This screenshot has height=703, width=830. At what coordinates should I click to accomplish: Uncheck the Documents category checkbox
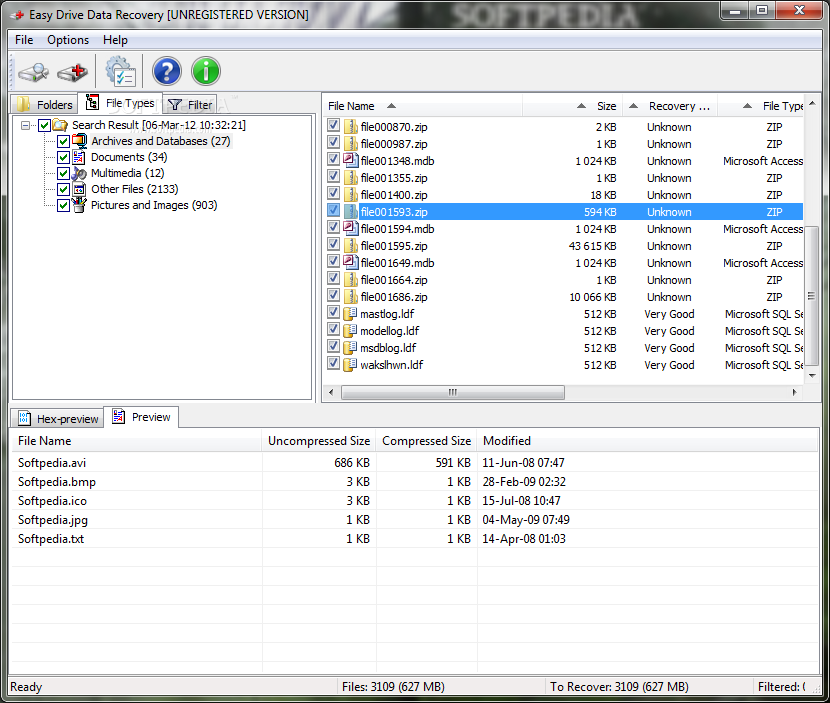[64, 157]
